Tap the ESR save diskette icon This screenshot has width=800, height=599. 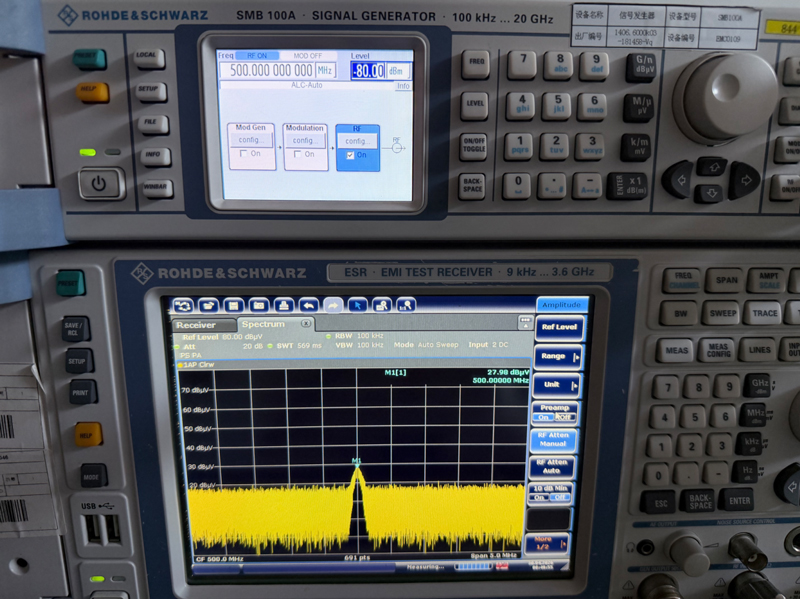point(234,305)
